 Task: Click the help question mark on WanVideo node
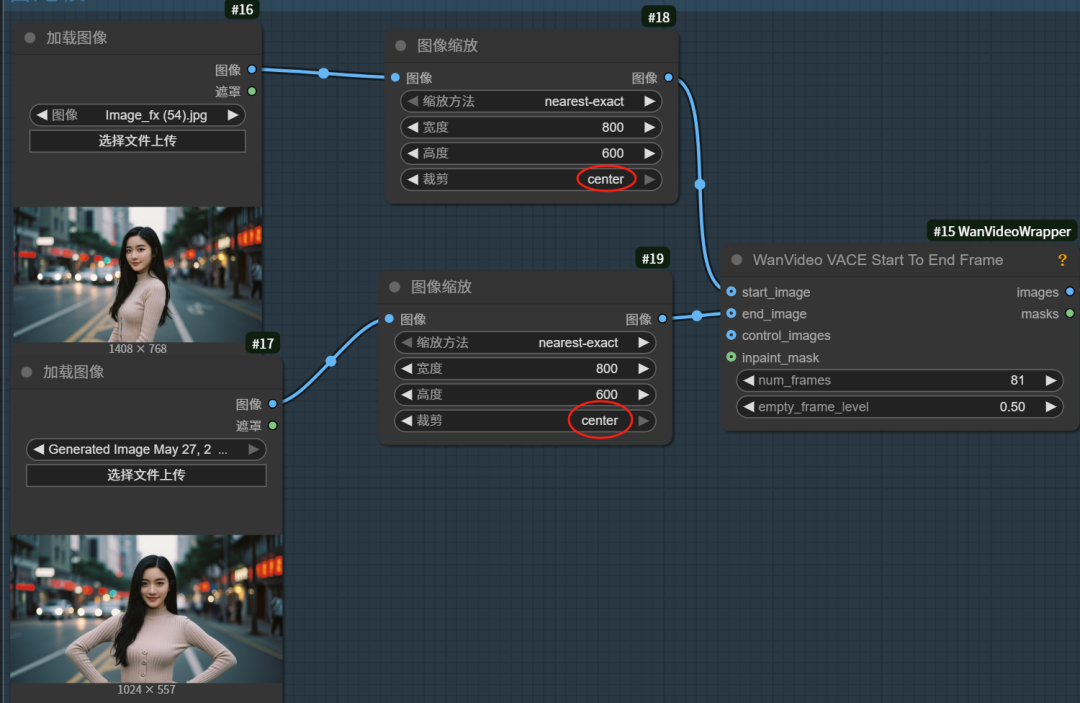[x=1062, y=260]
